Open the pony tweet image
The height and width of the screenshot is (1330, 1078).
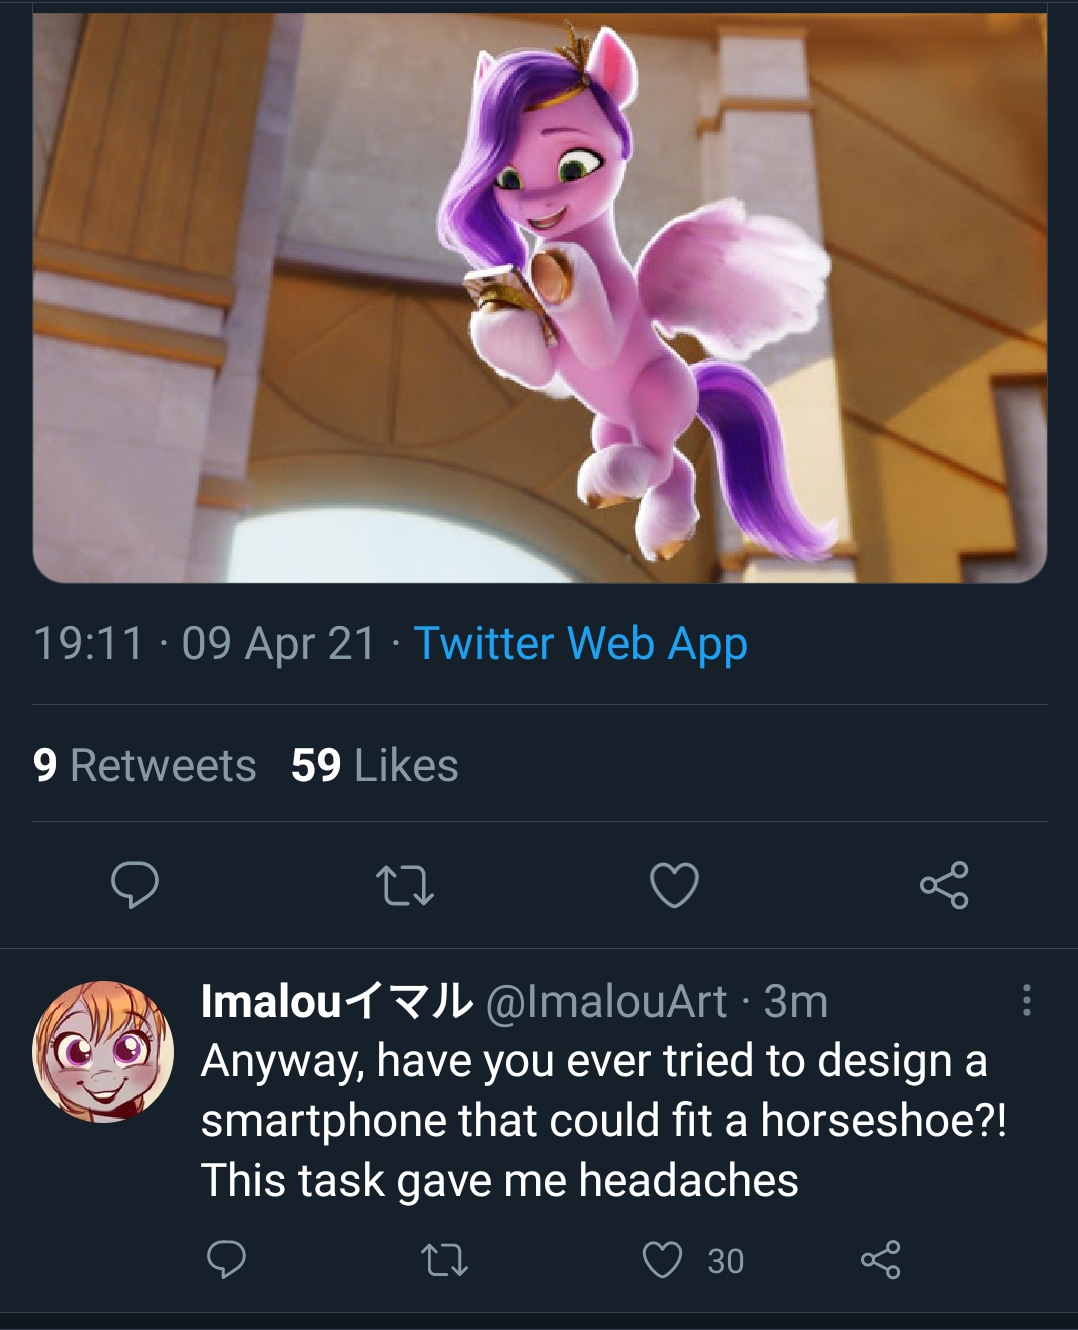coord(540,295)
